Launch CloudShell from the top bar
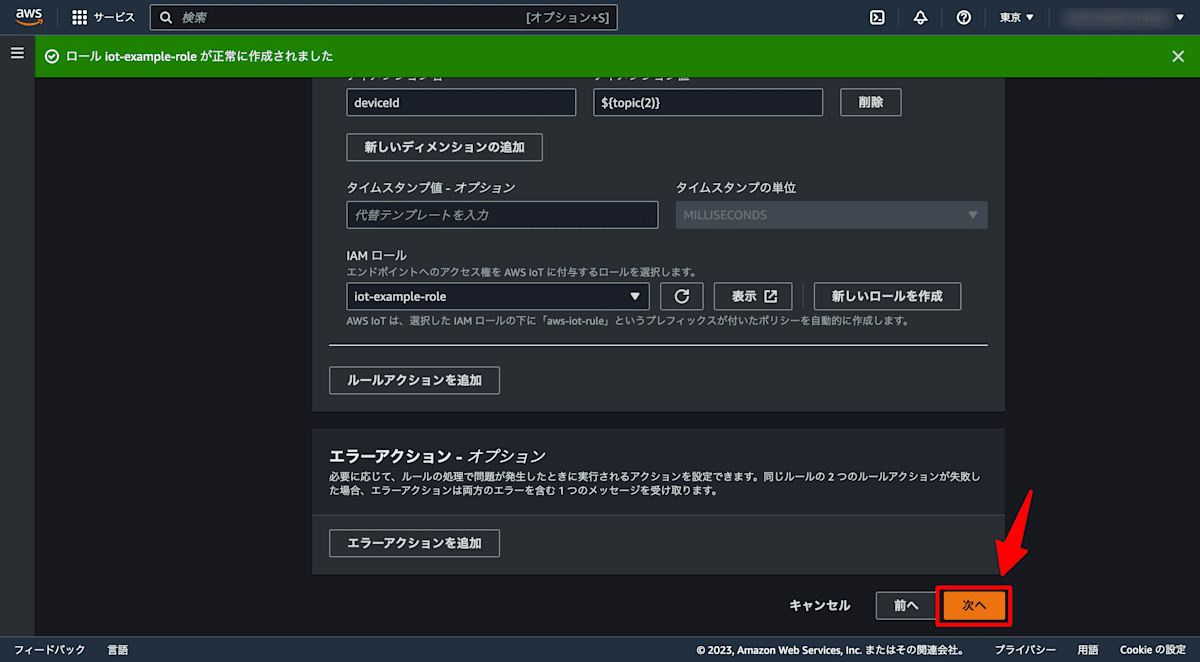This screenshot has width=1200, height=662. 877,17
